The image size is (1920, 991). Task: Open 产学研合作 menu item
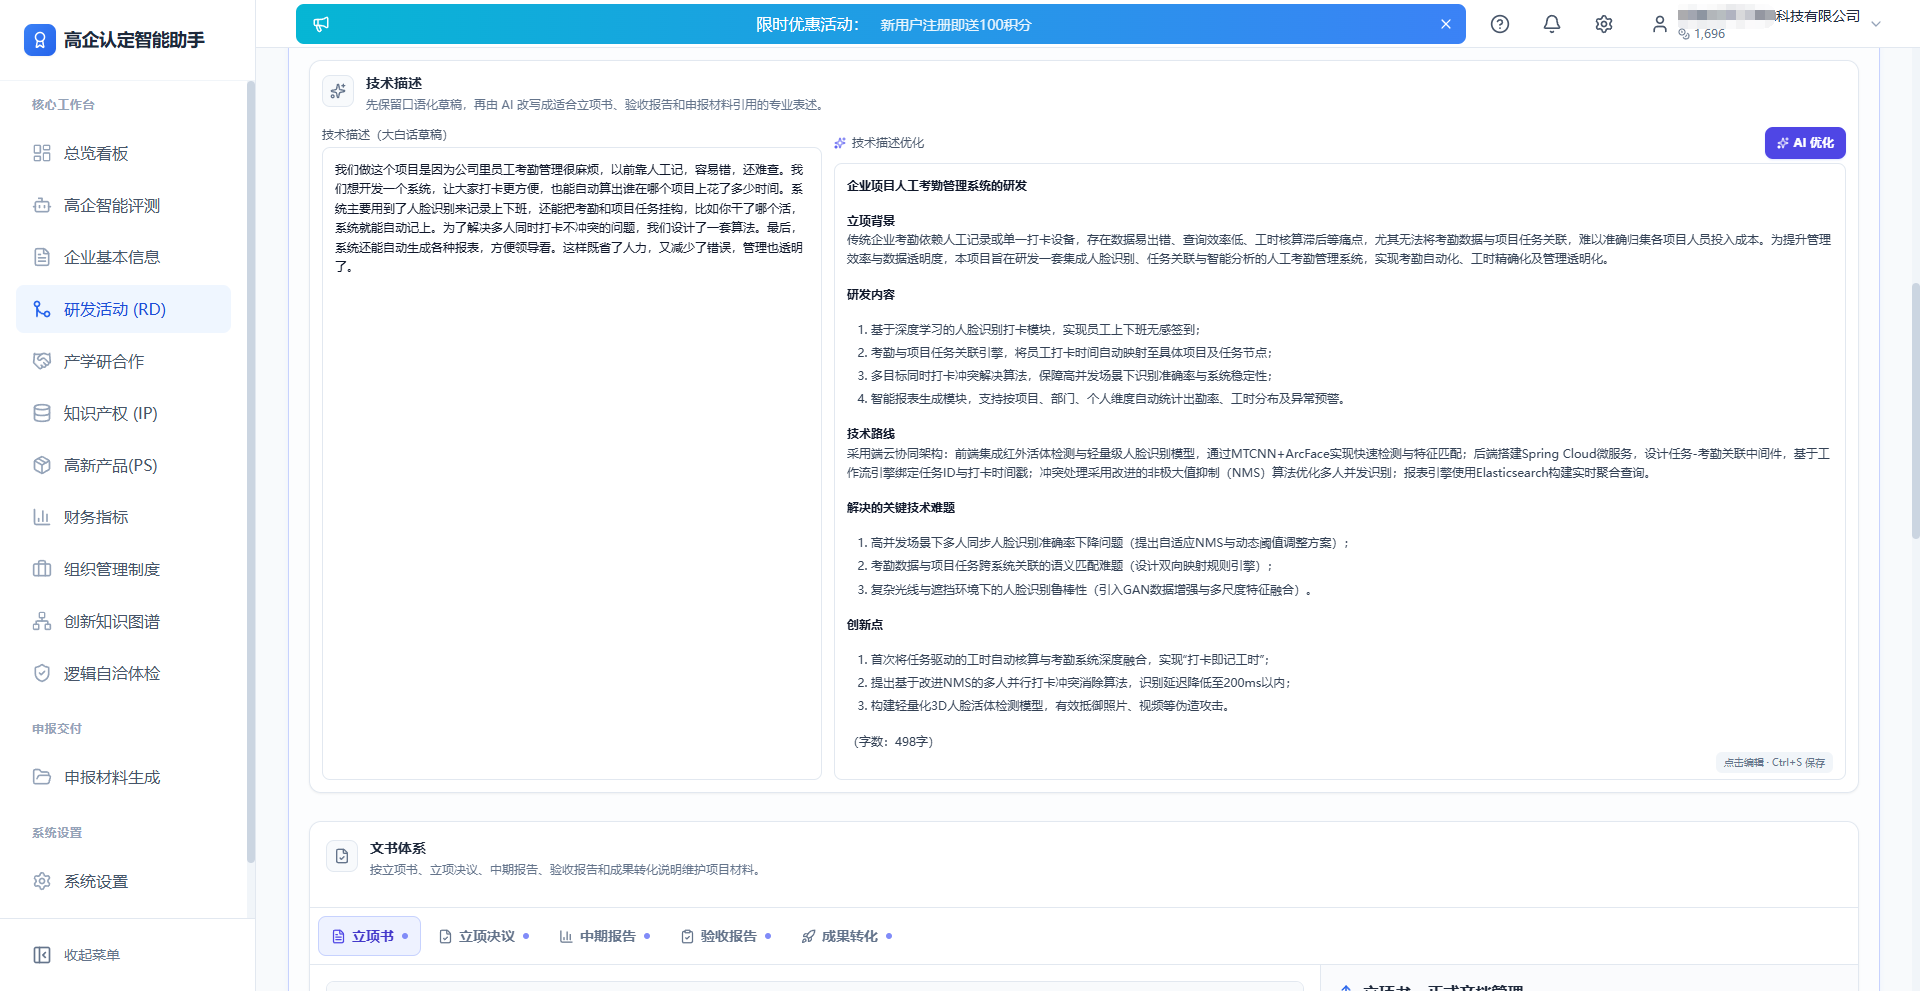123,361
